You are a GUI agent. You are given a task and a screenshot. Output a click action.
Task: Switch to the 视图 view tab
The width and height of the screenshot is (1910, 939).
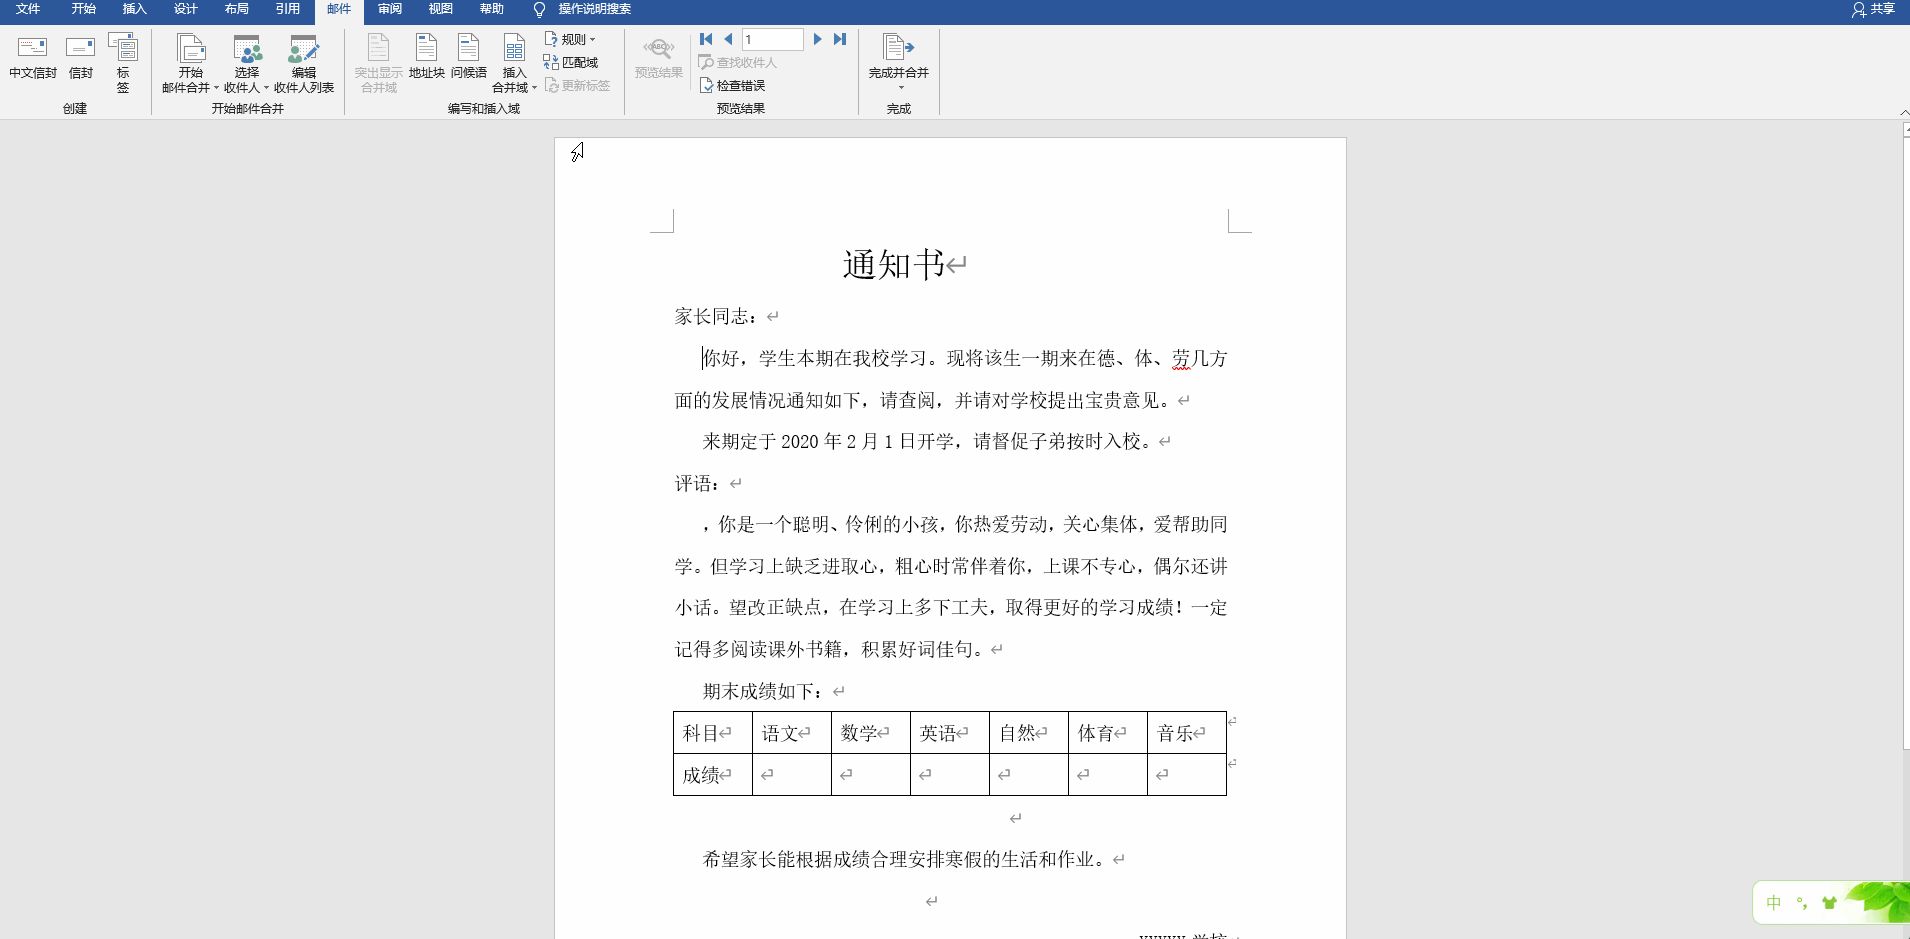coord(440,9)
